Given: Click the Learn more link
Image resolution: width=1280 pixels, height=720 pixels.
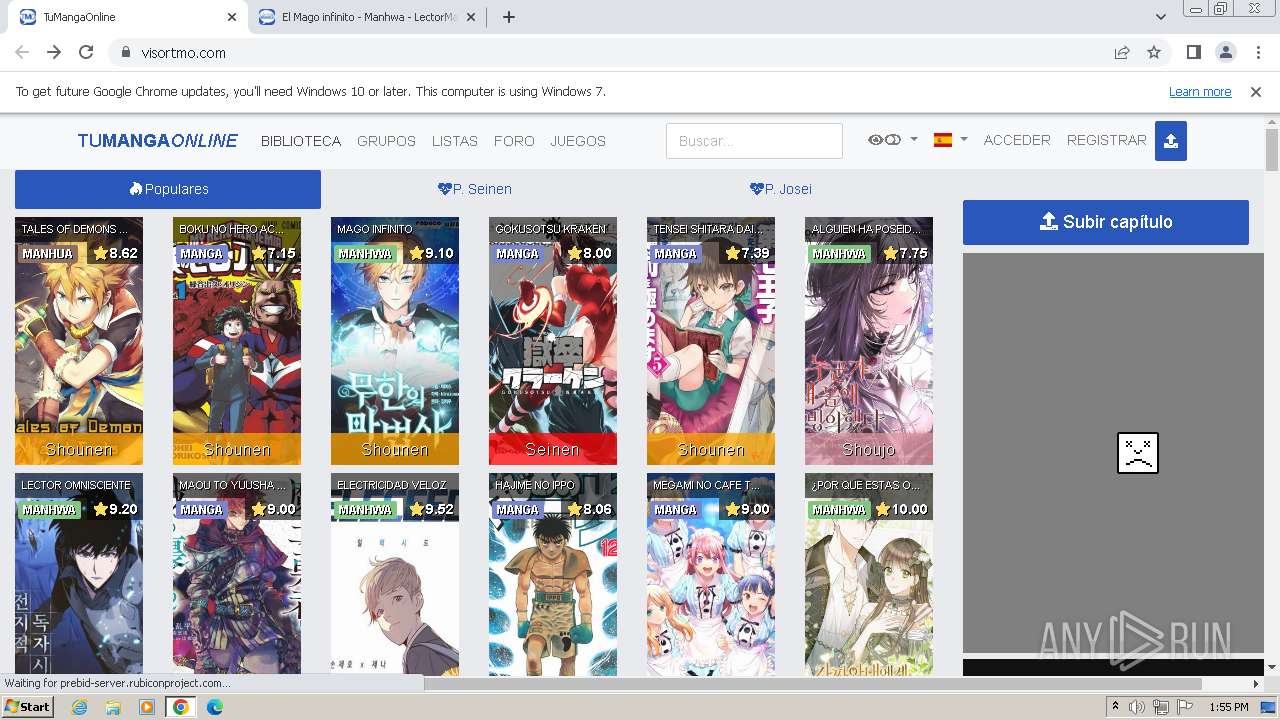Looking at the screenshot, I should pos(1200,91).
